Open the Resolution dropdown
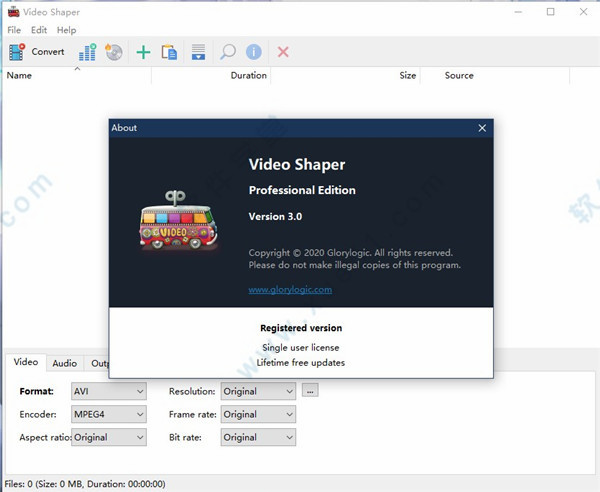The height and width of the screenshot is (492, 600). 258,391
